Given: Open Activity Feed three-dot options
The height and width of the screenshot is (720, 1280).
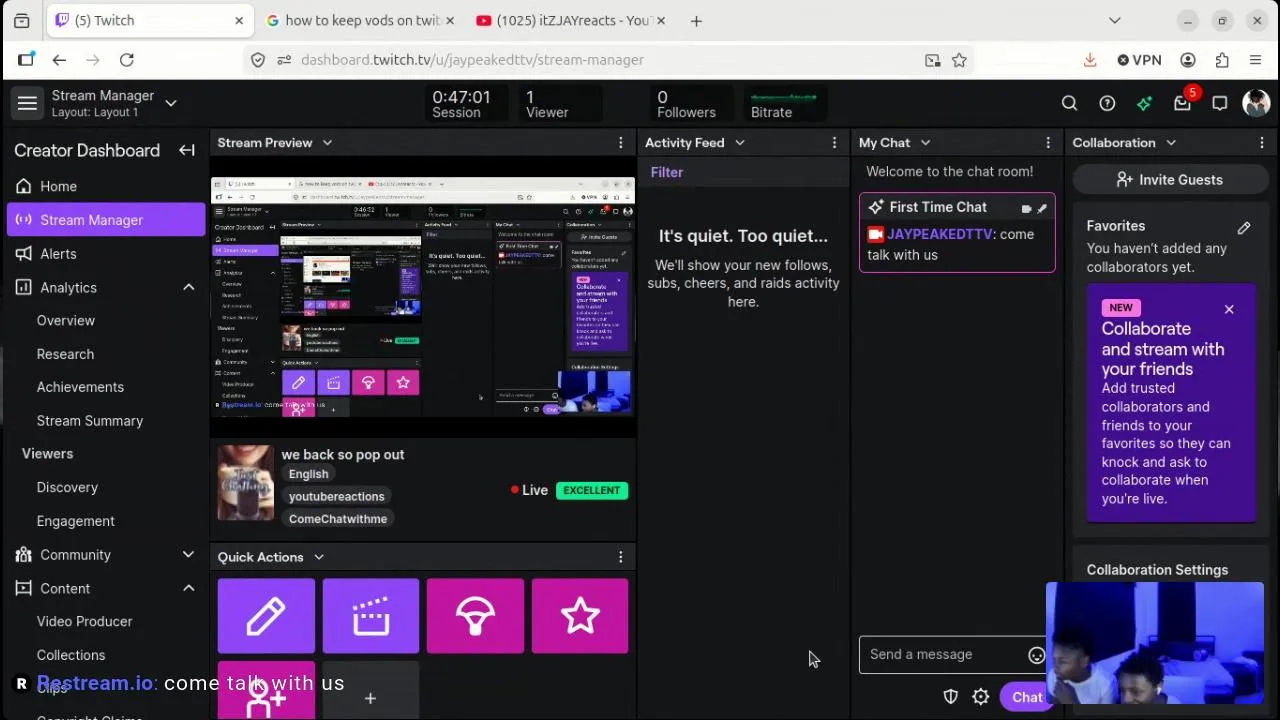Looking at the screenshot, I should pos(834,143).
